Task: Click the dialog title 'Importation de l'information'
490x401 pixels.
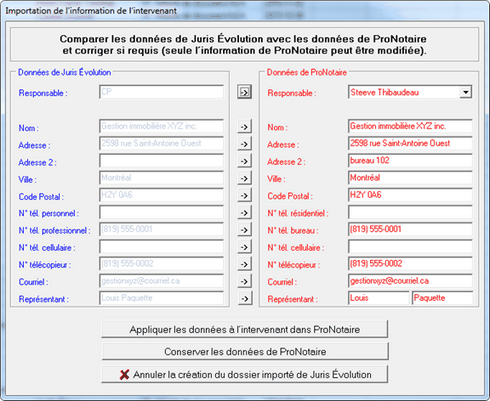Action: (91, 11)
